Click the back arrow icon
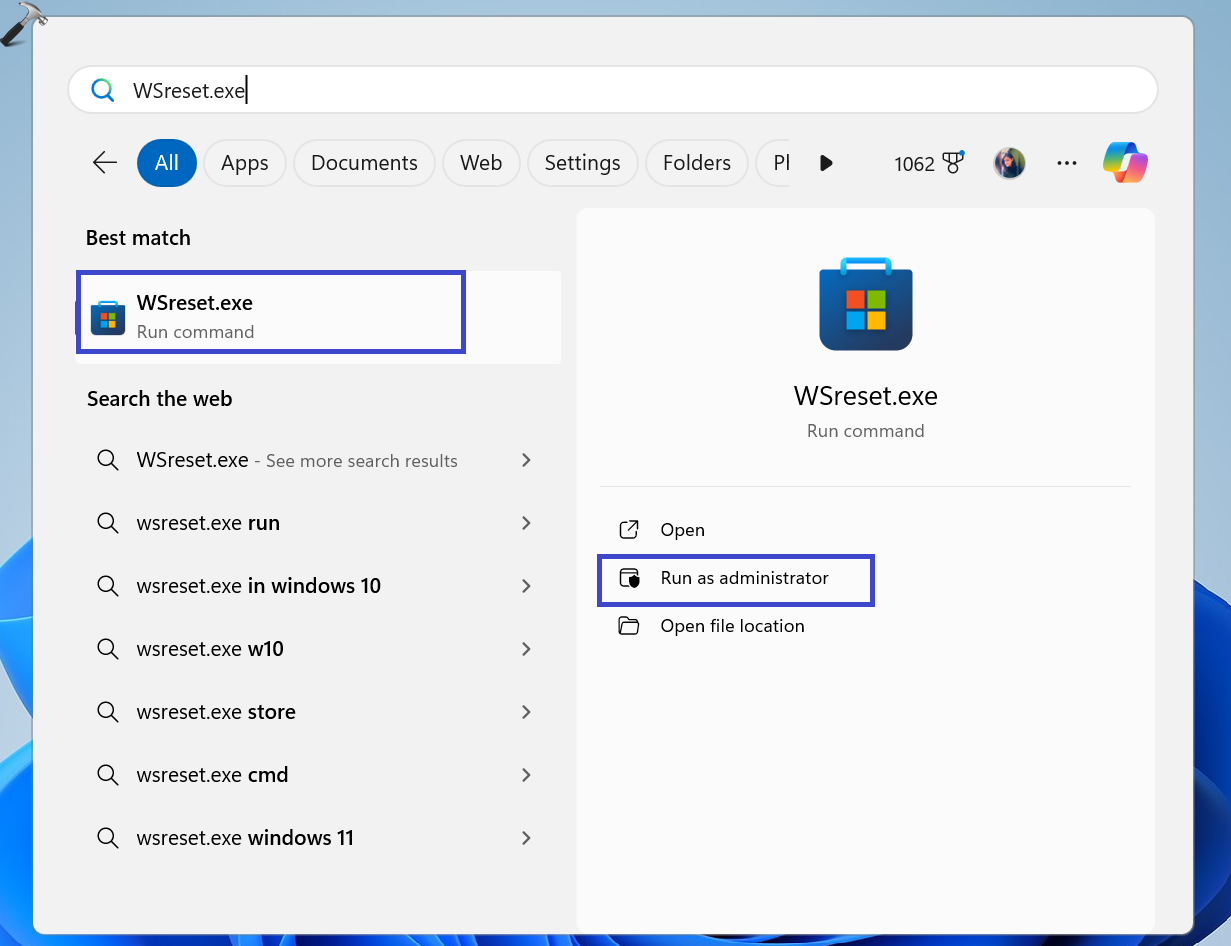This screenshot has width=1231, height=946. (x=105, y=163)
